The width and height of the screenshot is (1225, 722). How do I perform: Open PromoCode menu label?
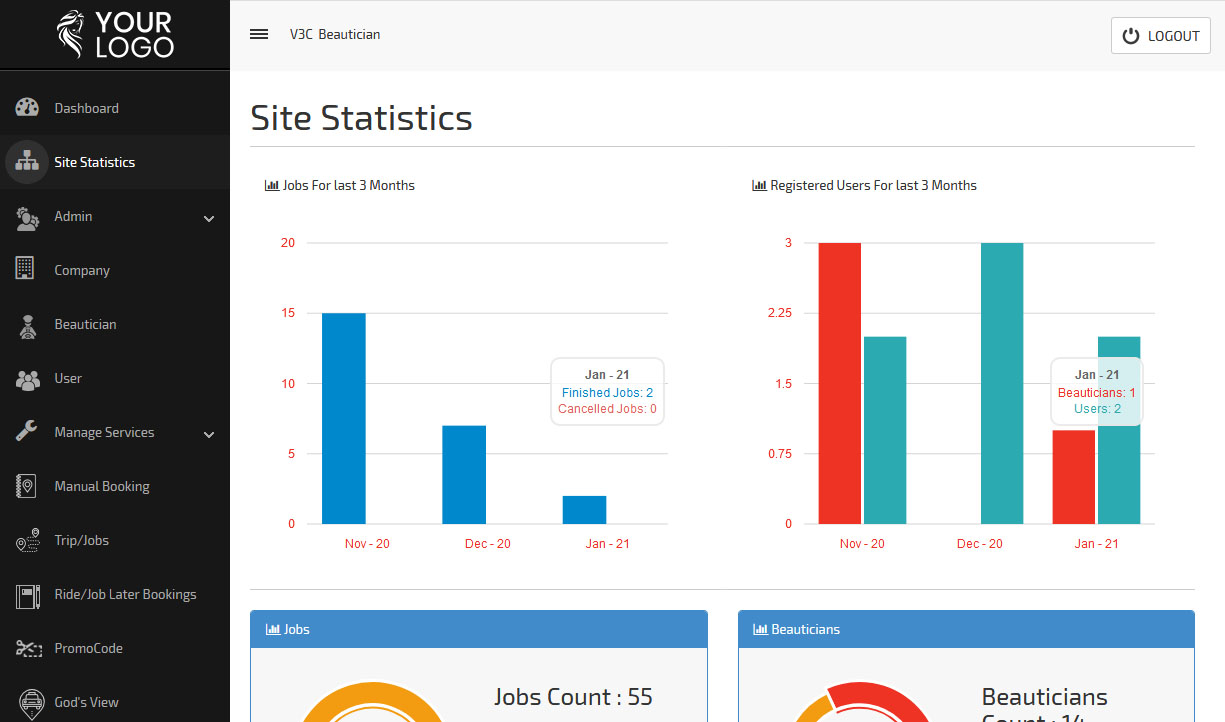click(88, 648)
